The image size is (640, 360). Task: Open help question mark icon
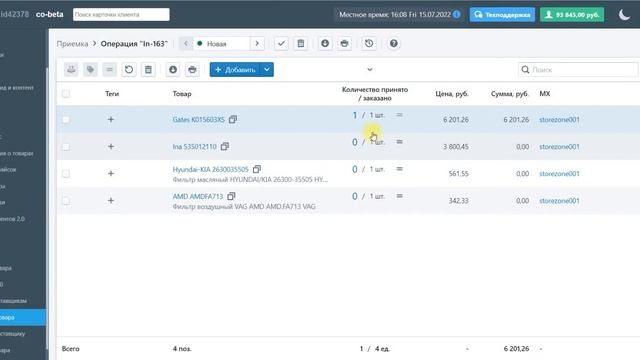point(393,43)
